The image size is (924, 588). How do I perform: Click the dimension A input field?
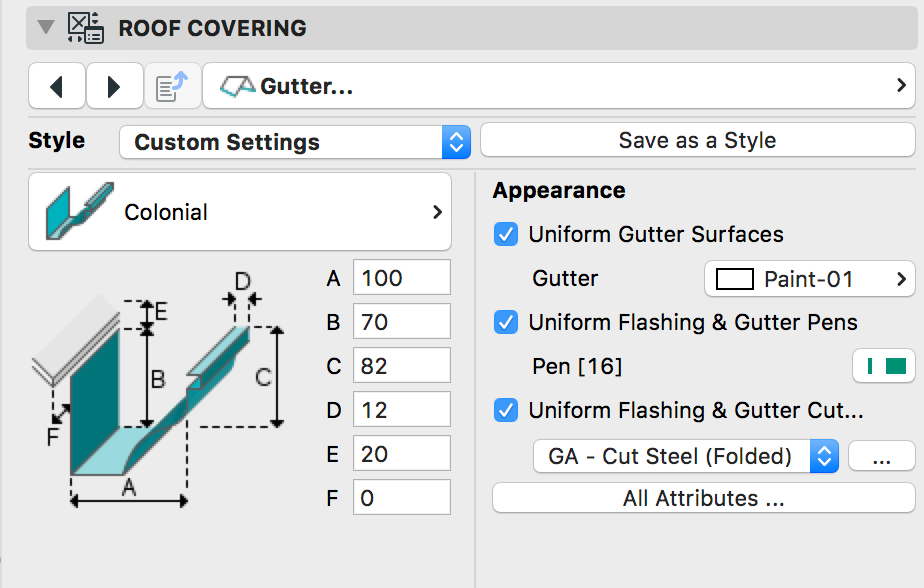point(401,278)
